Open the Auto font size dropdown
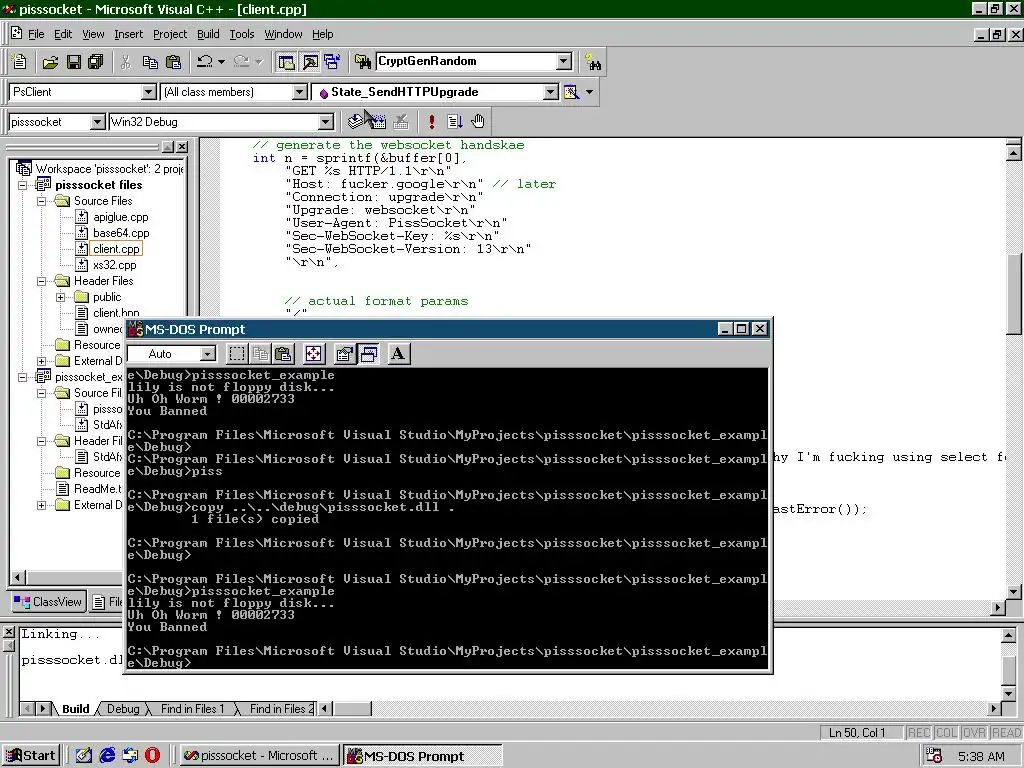This screenshot has width=1024, height=768. 208,354
